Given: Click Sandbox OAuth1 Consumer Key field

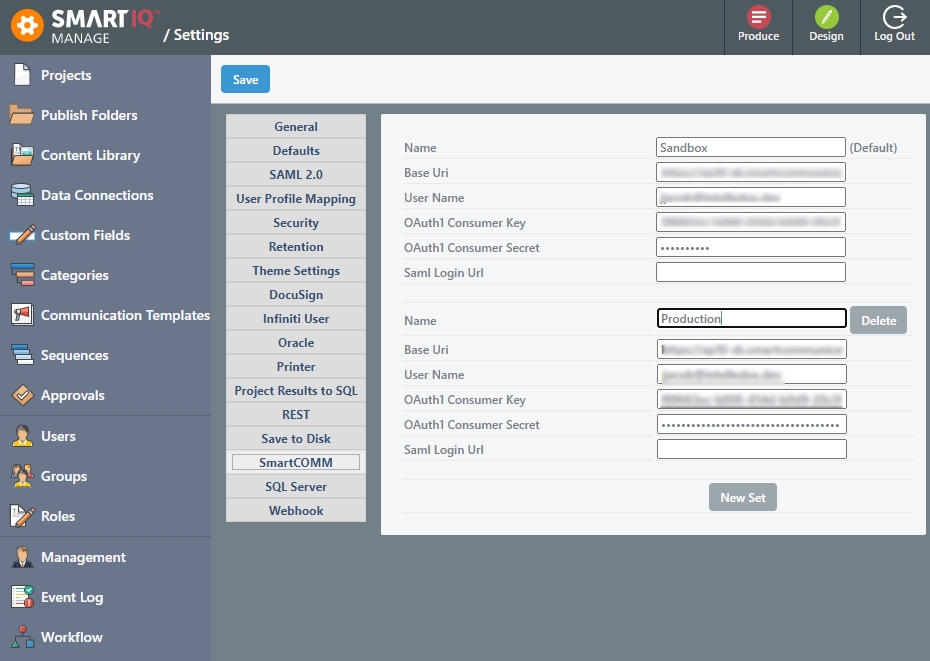Looking at the screenshot, I should pos(750,222).
